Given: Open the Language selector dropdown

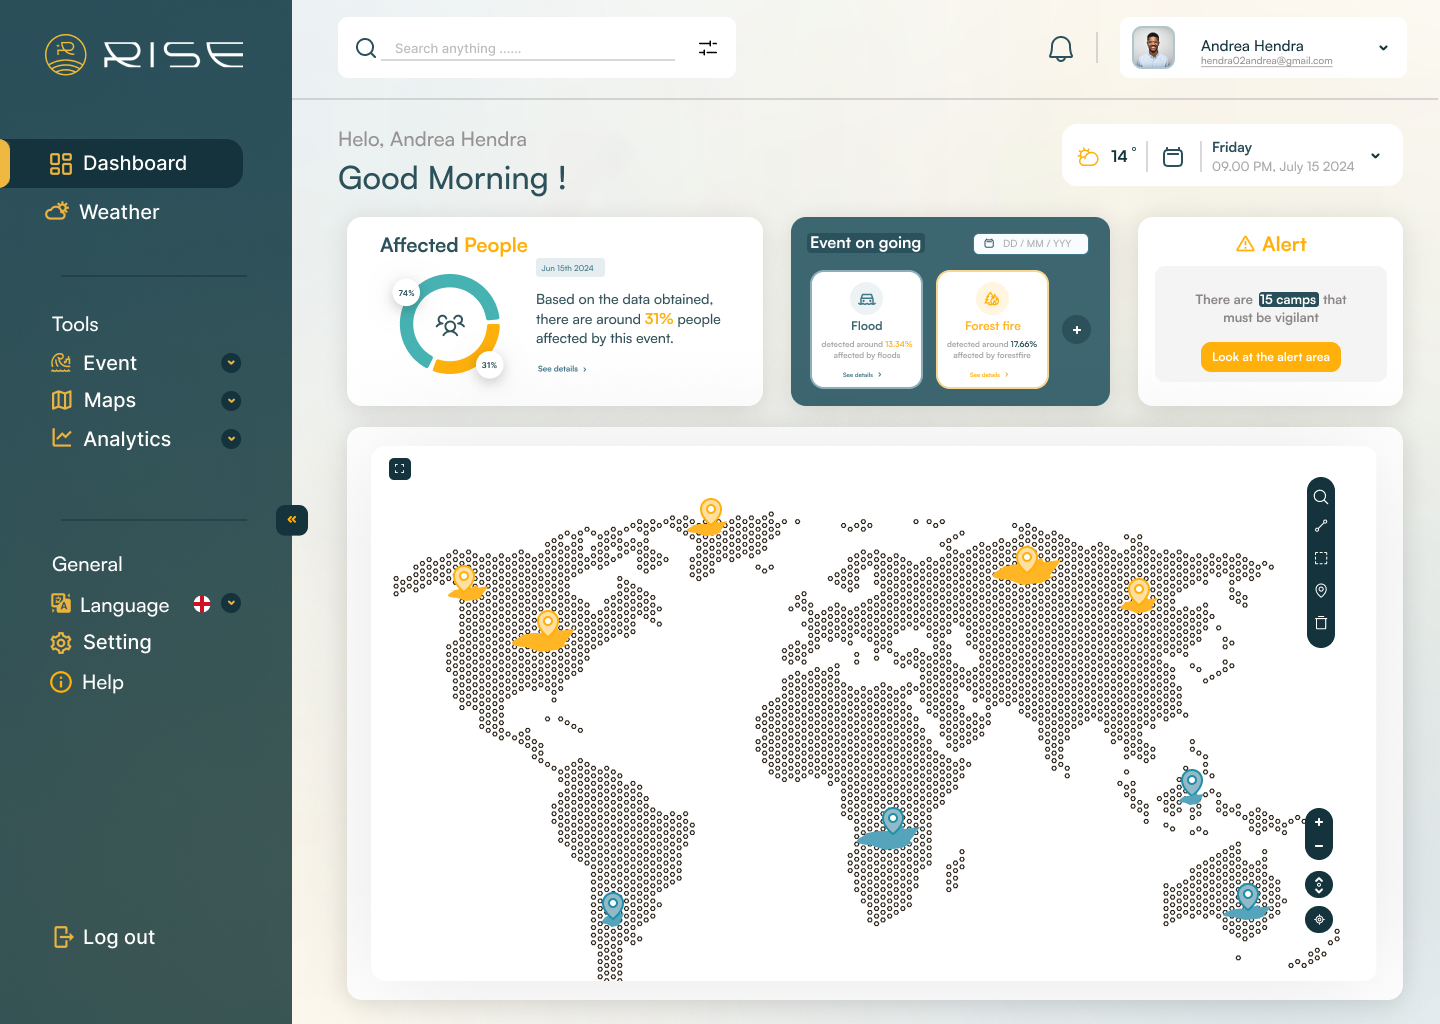Looking at the screenshot, I should tap(231, 603).
